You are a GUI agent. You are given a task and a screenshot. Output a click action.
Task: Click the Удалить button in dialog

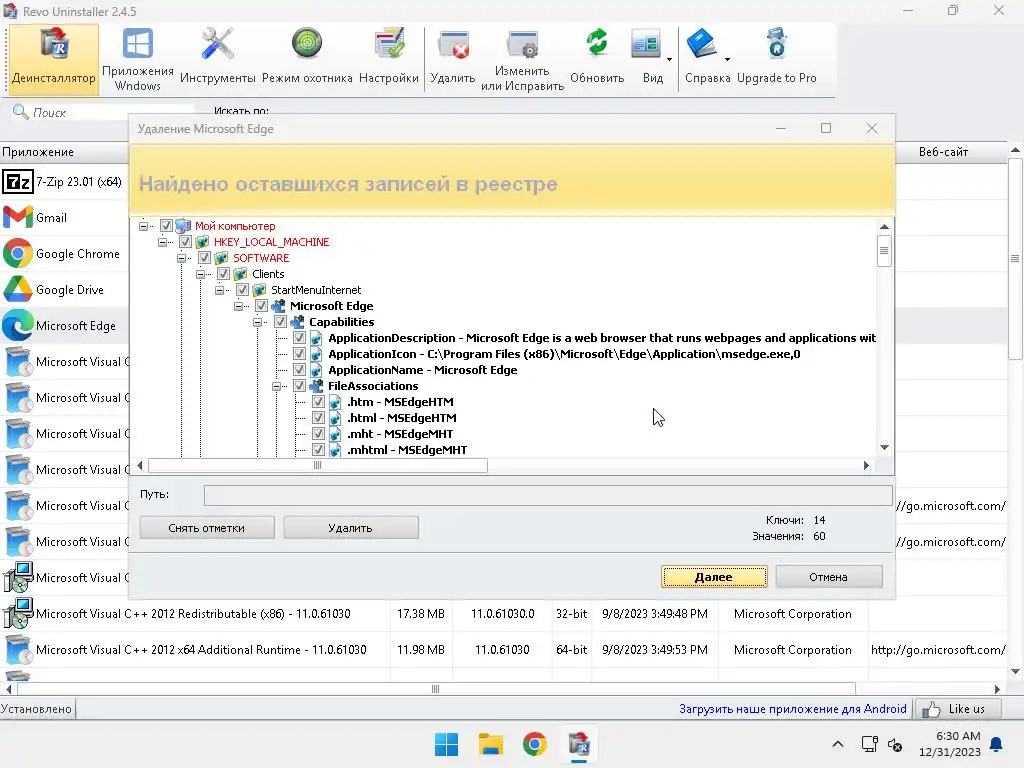pos(351,528)
